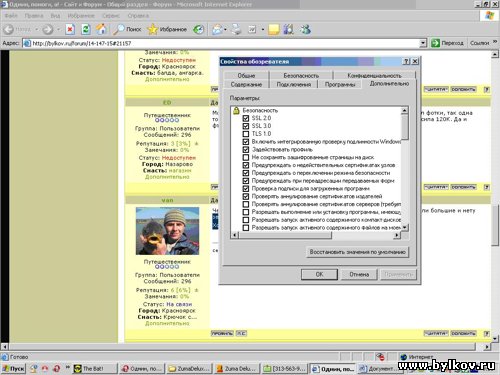500x375 pixels.
Task: Expand the Ссылки links toolbar chevron
Action: (x=495, y=42)
